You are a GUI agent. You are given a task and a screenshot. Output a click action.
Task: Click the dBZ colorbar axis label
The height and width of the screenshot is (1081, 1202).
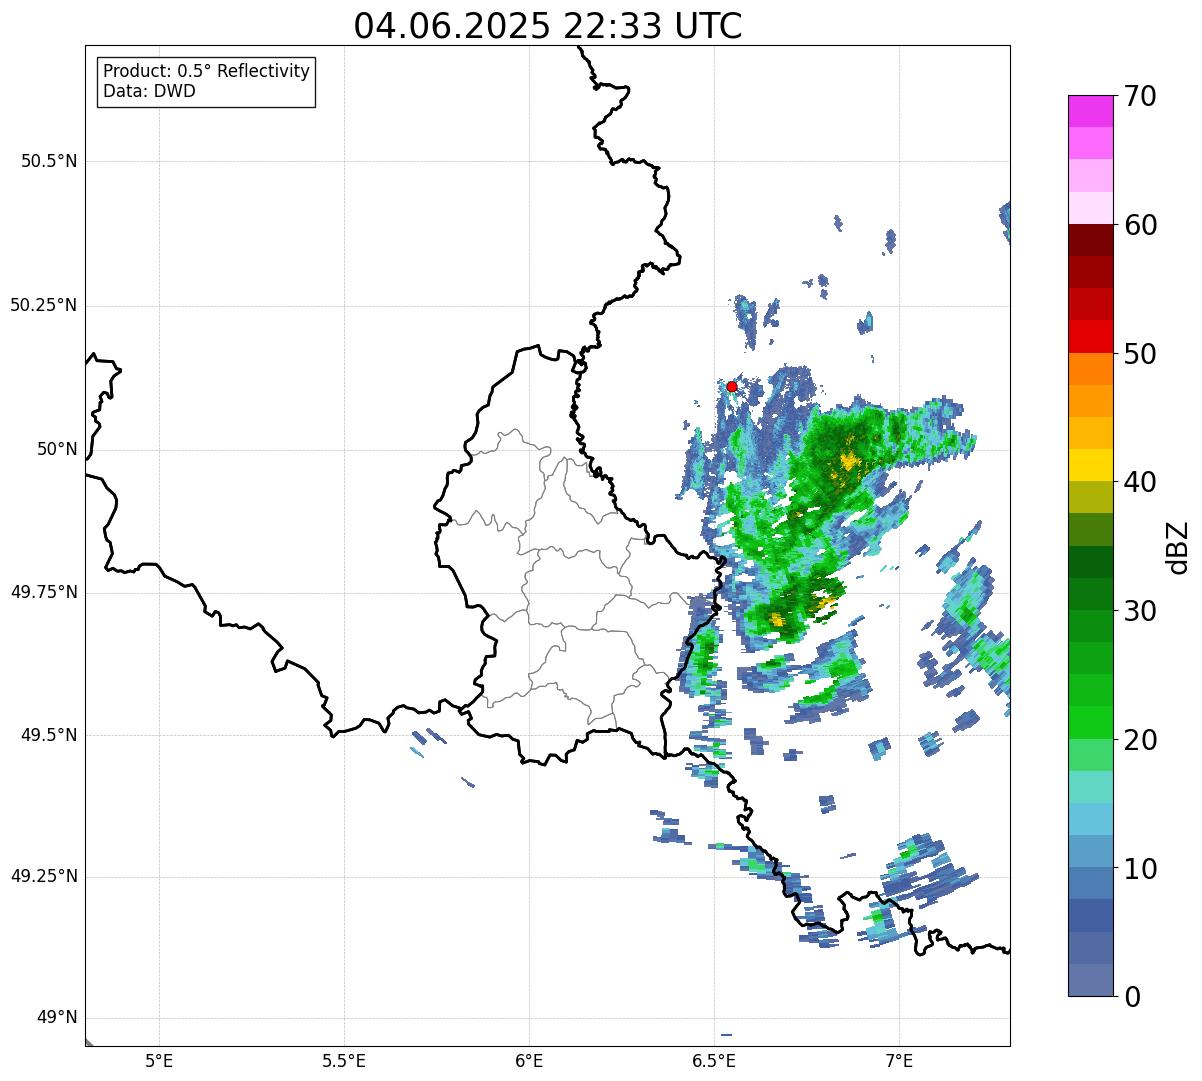point(1178,546)
